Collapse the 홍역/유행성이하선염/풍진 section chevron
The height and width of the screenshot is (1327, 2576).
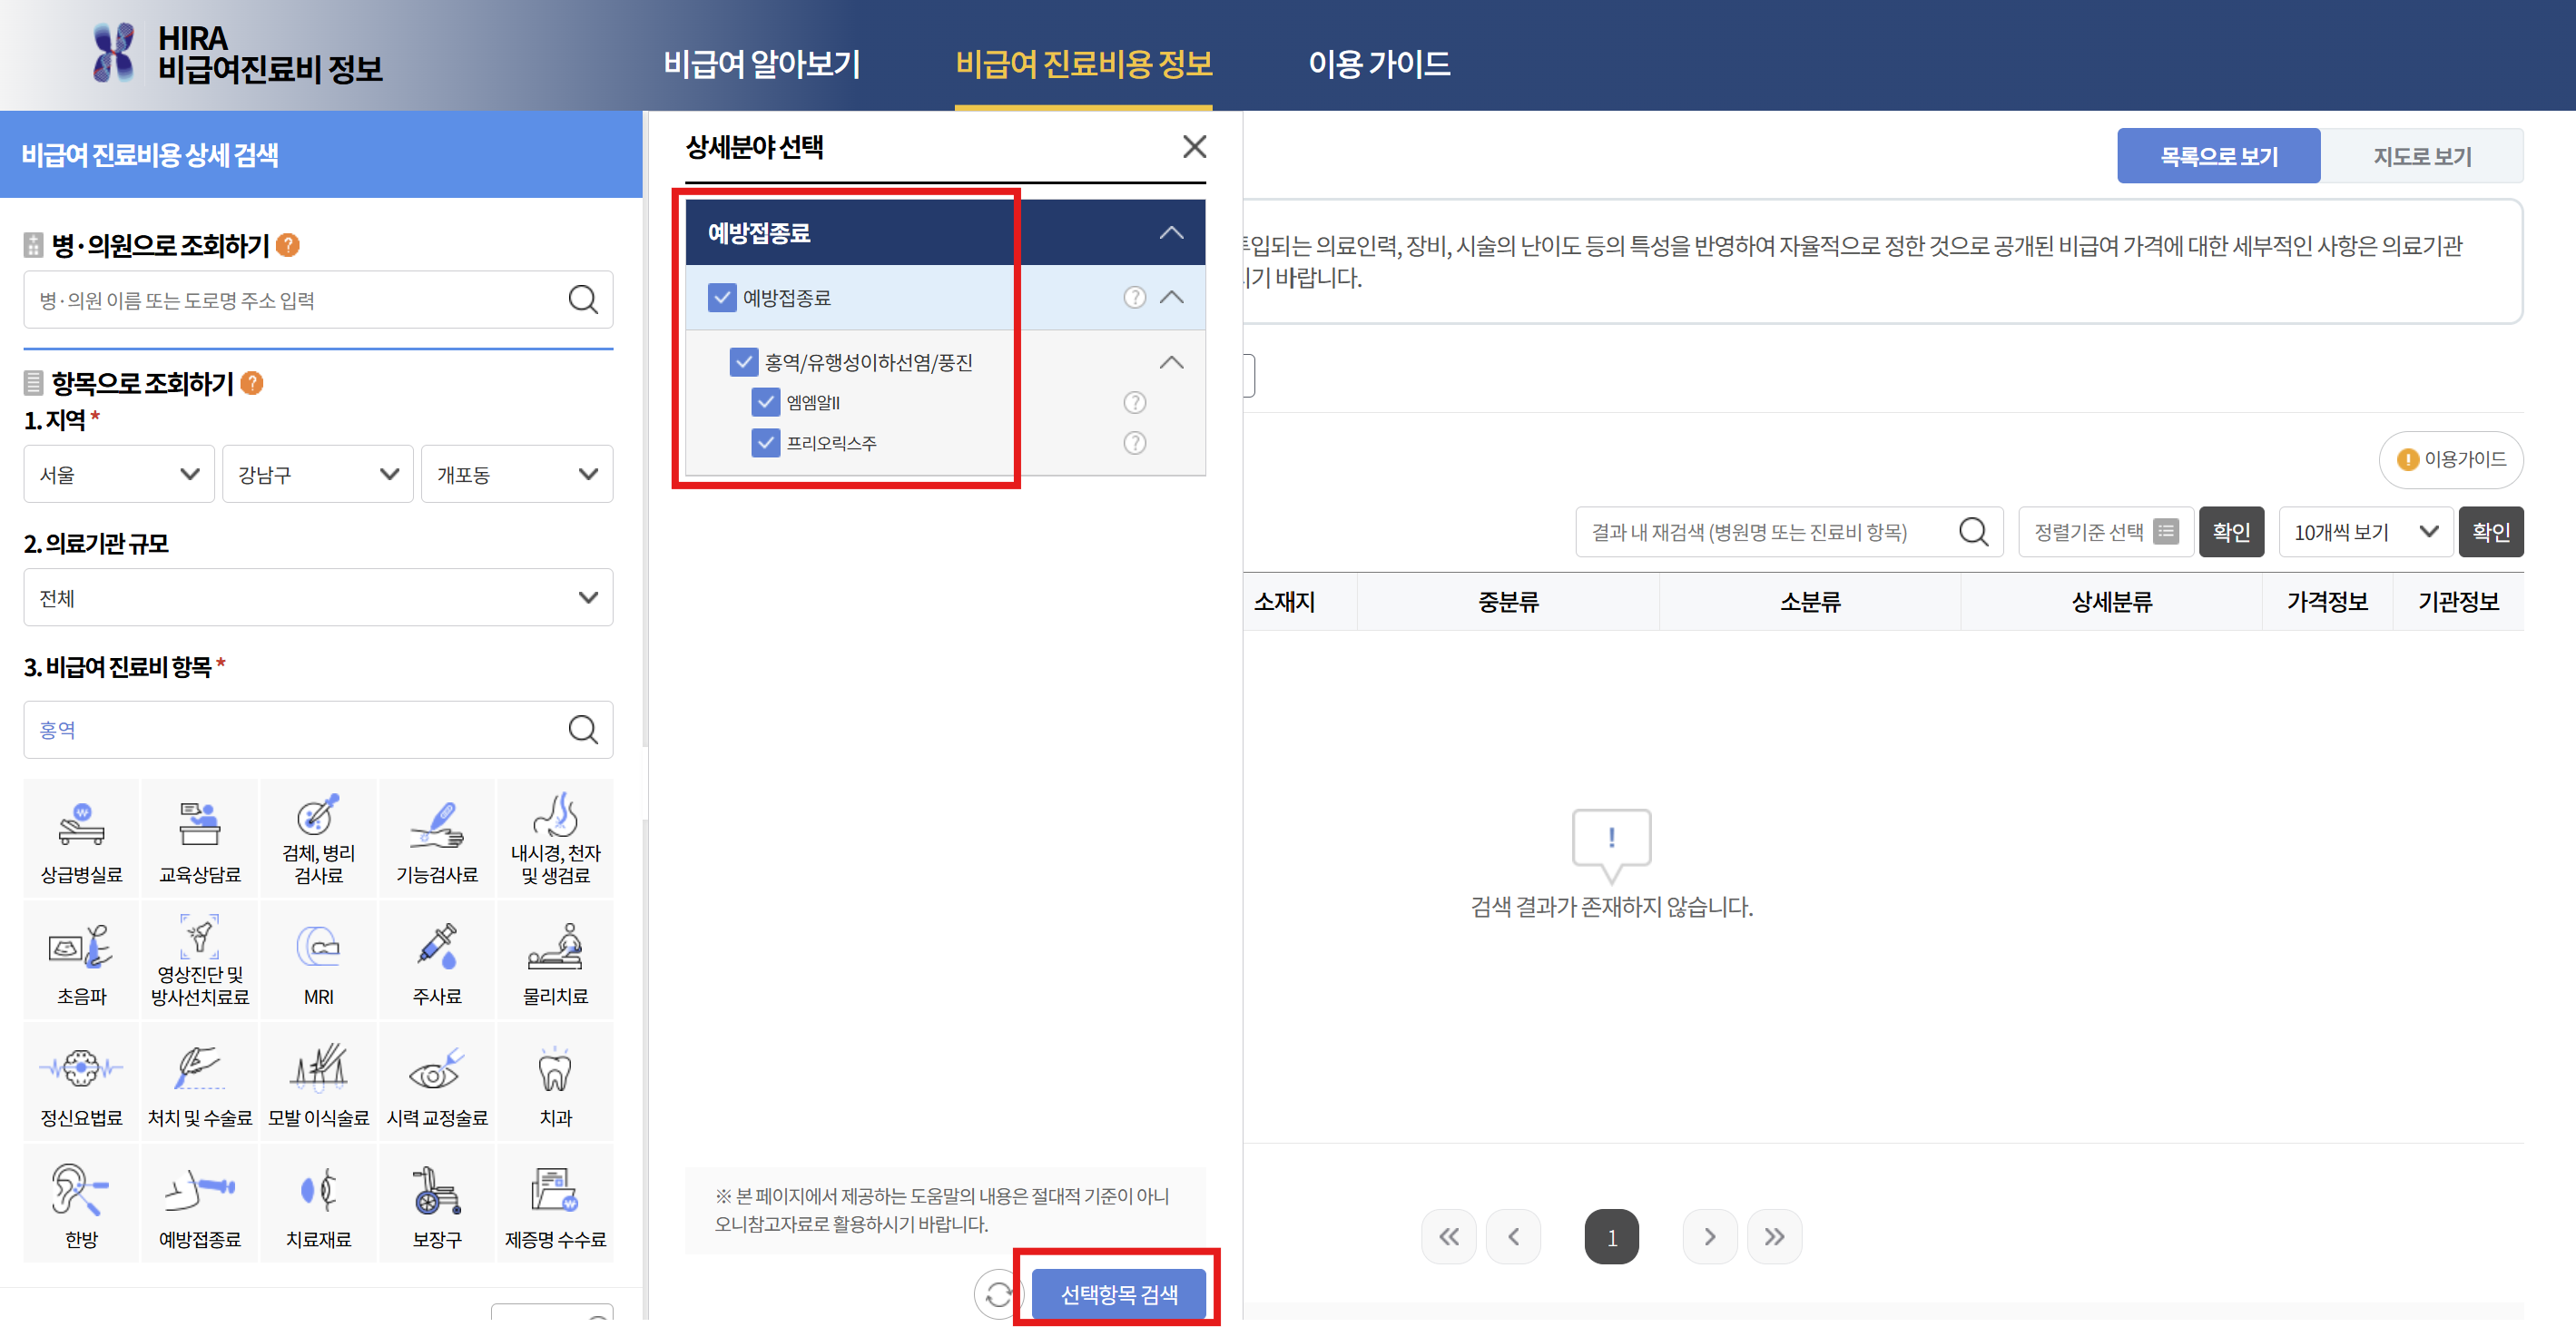click(x=1171, y=362)
